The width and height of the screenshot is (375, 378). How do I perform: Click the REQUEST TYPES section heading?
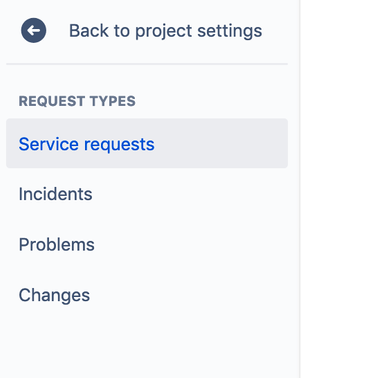(x=77, y=101)
